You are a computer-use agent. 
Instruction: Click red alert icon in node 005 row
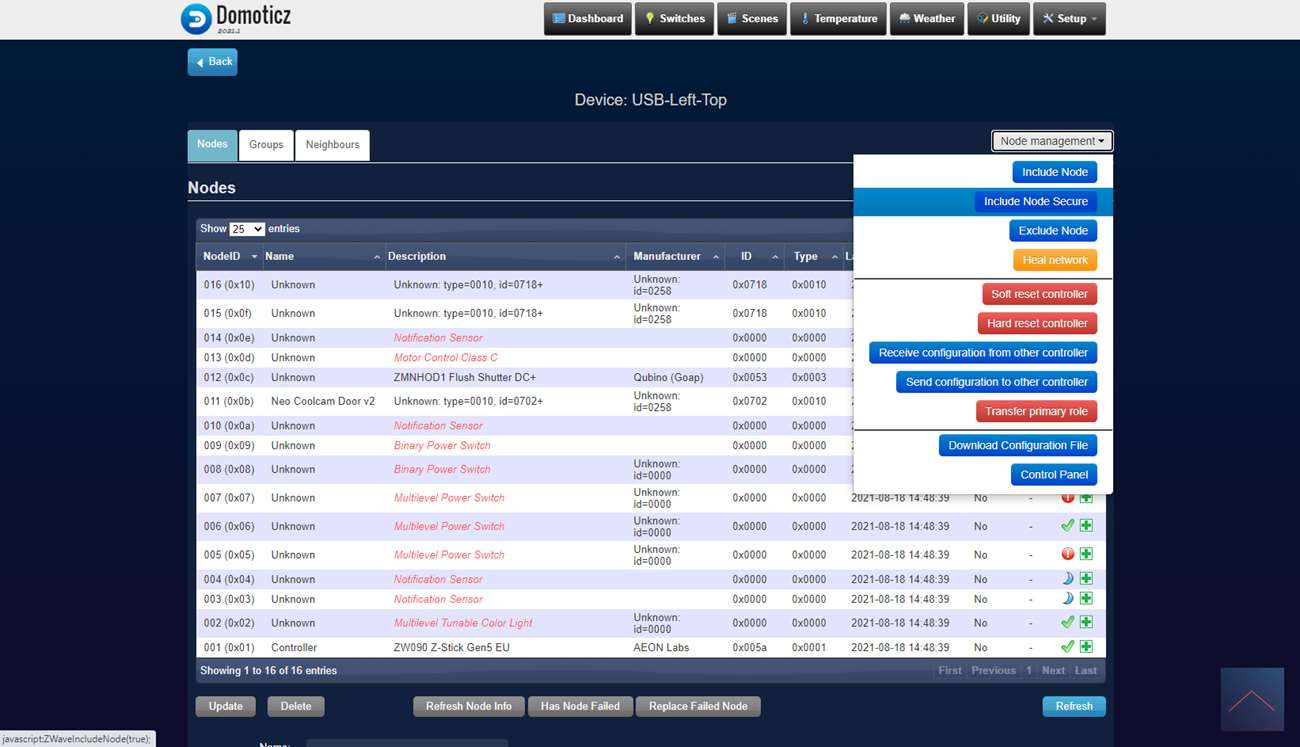coord(1067,554)
